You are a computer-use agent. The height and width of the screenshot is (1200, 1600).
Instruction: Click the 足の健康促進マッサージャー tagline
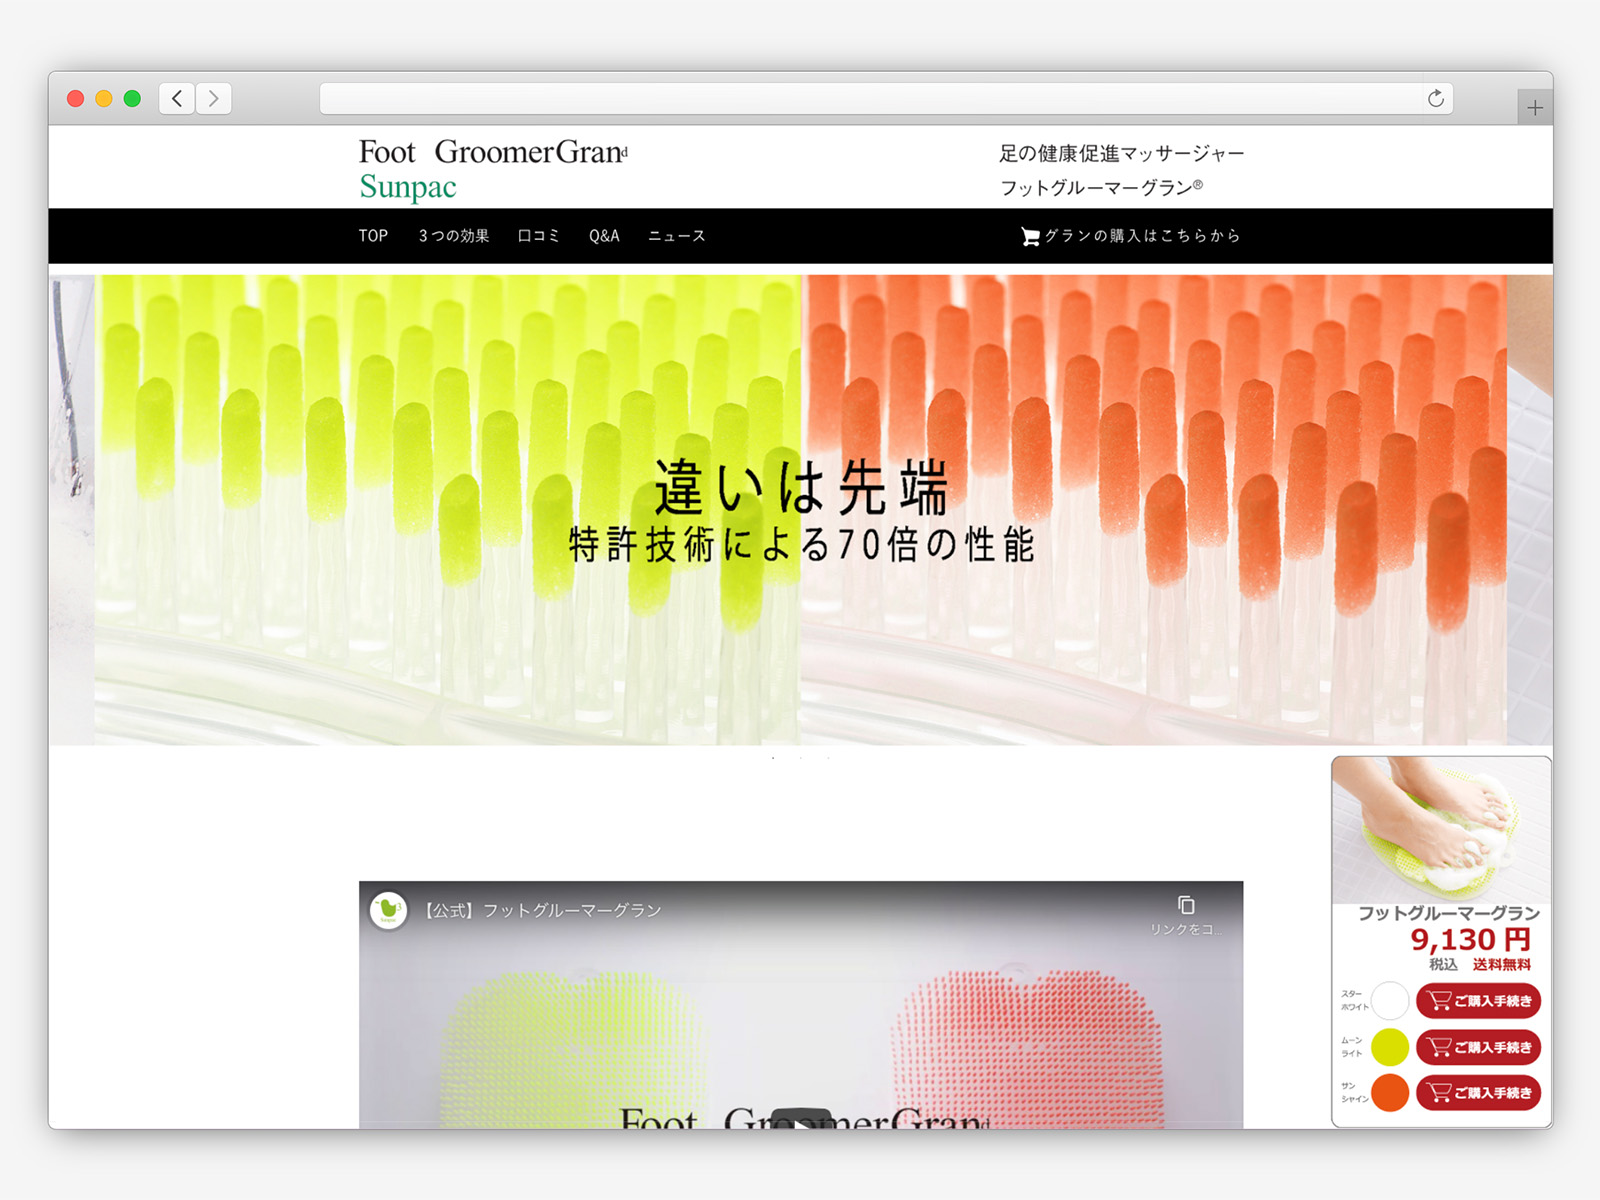tap(1122, 153)
